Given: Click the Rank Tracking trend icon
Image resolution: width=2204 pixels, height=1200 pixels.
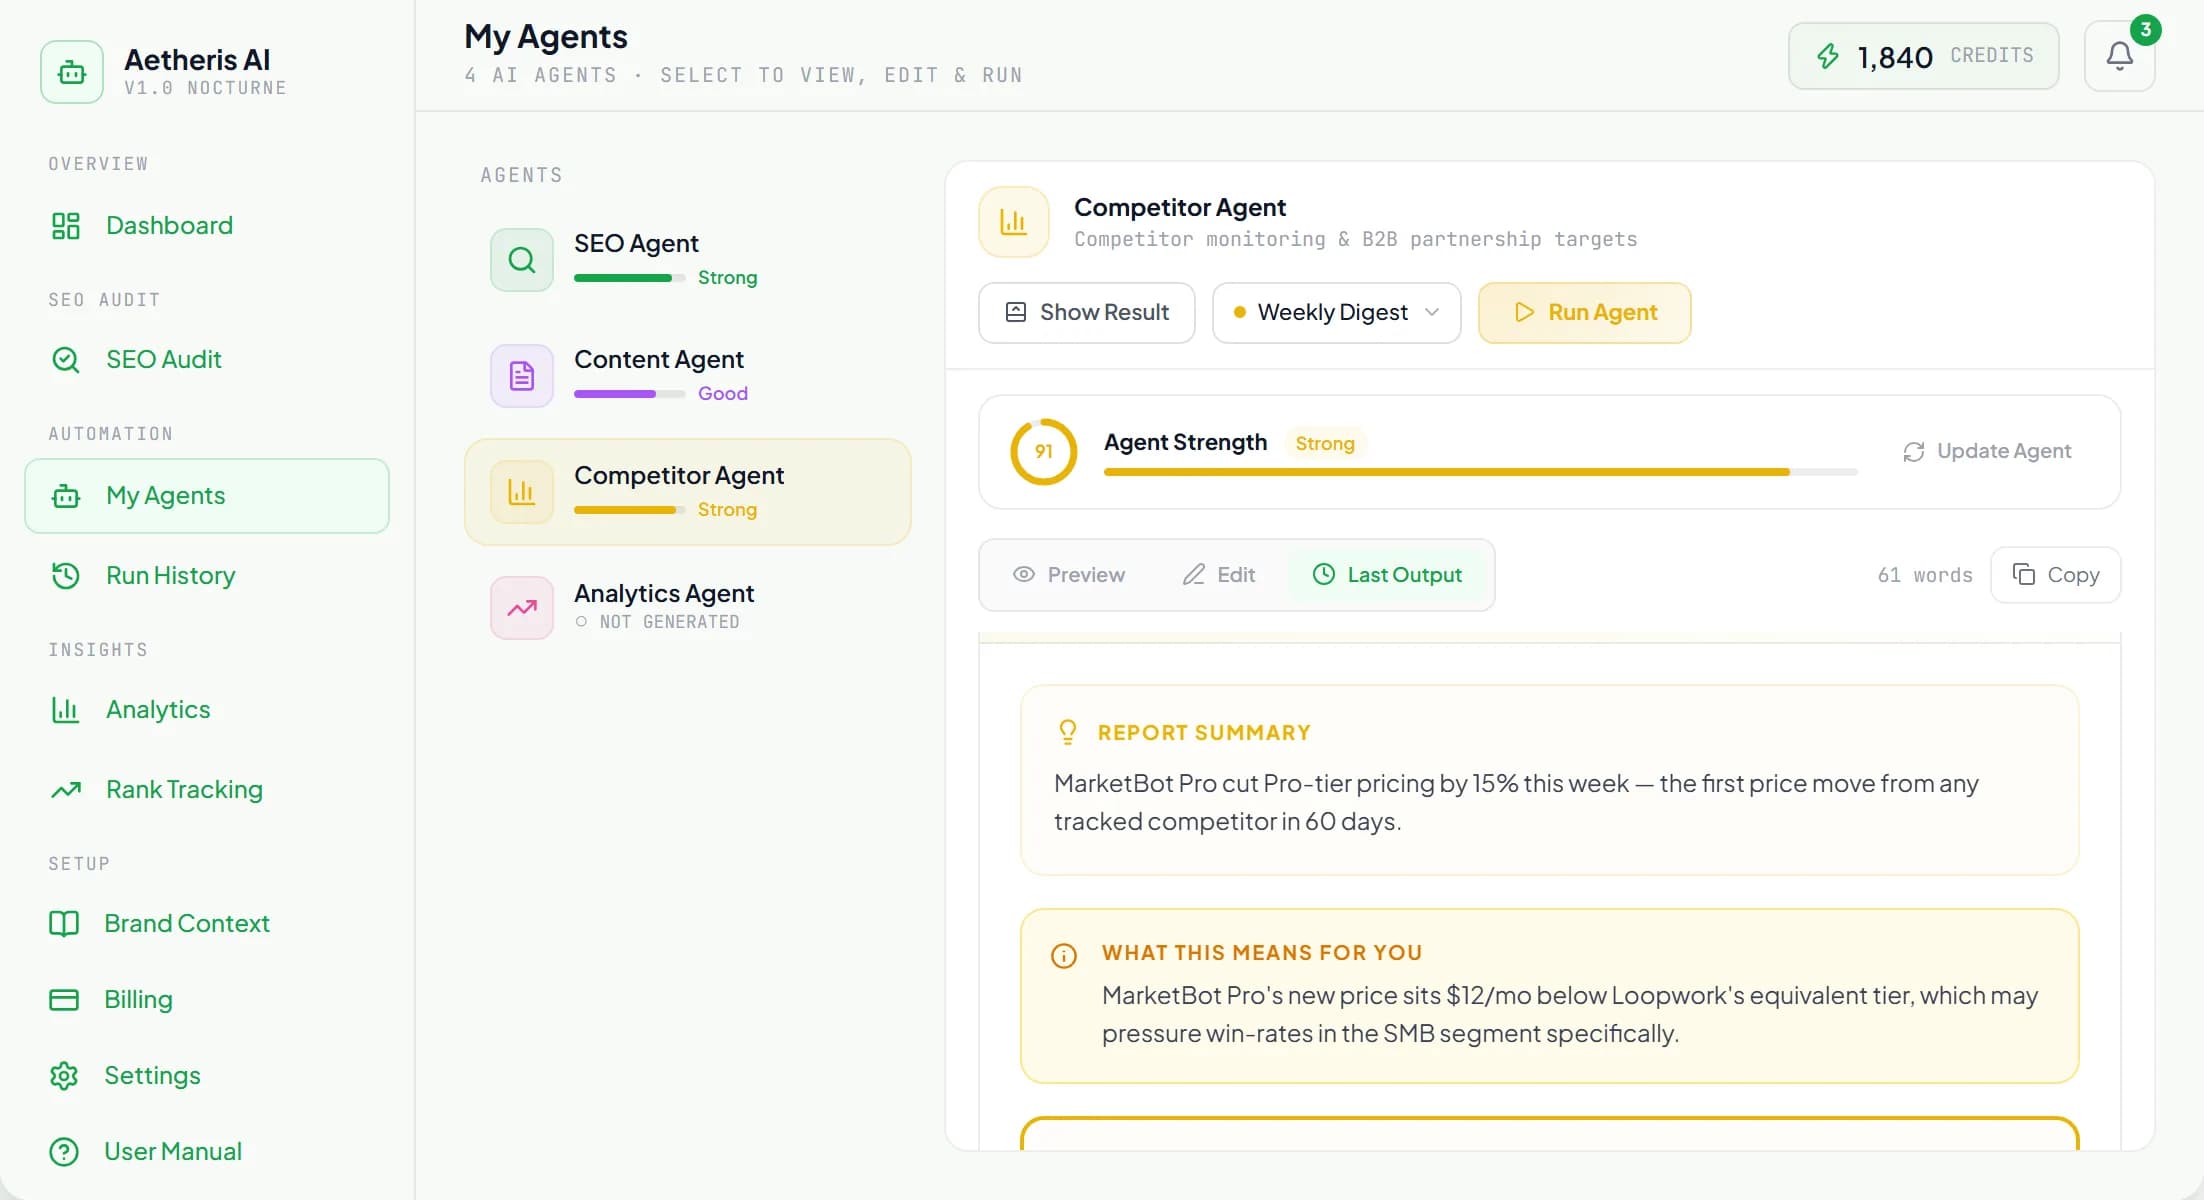Looking at the screenshot, I should click(66, 790).
